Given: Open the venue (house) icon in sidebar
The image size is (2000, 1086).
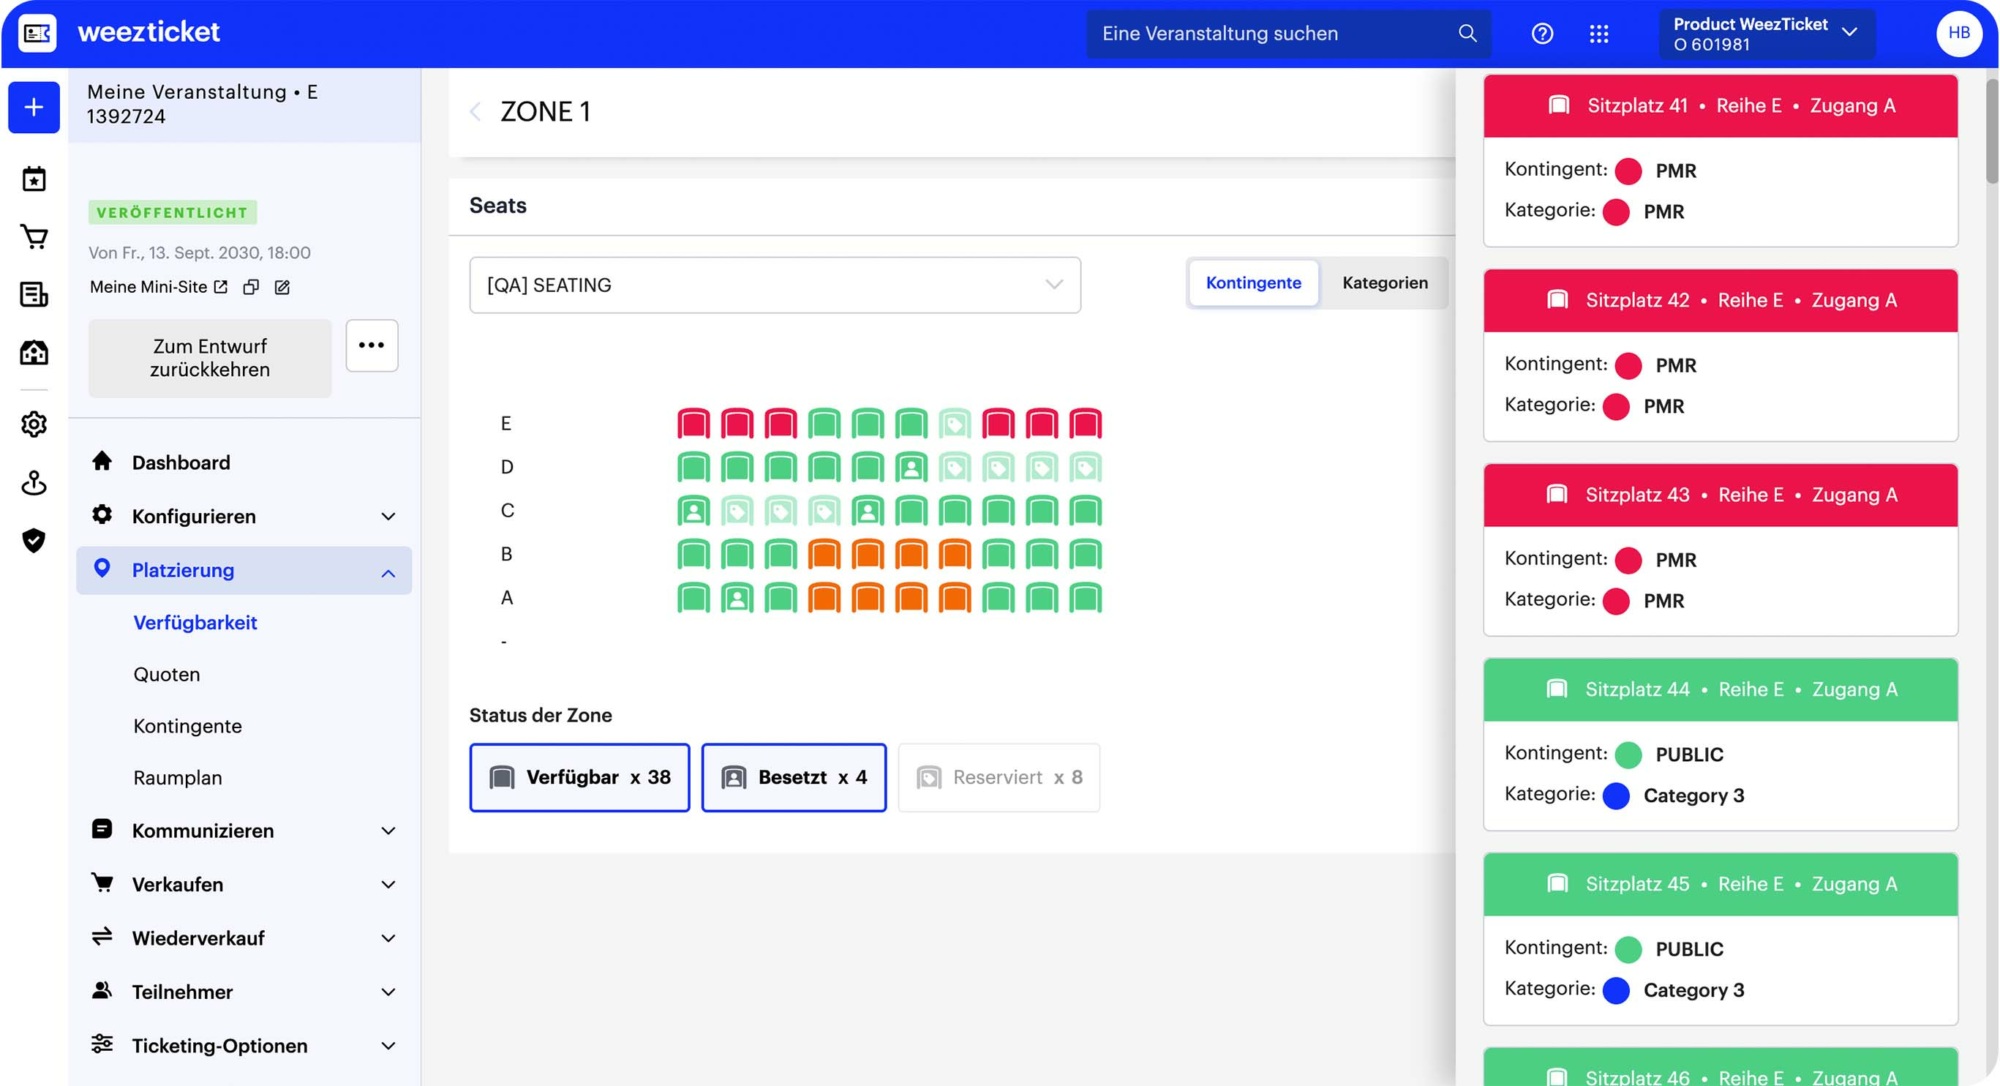Looking at the screenshot, I should point(33,352).
